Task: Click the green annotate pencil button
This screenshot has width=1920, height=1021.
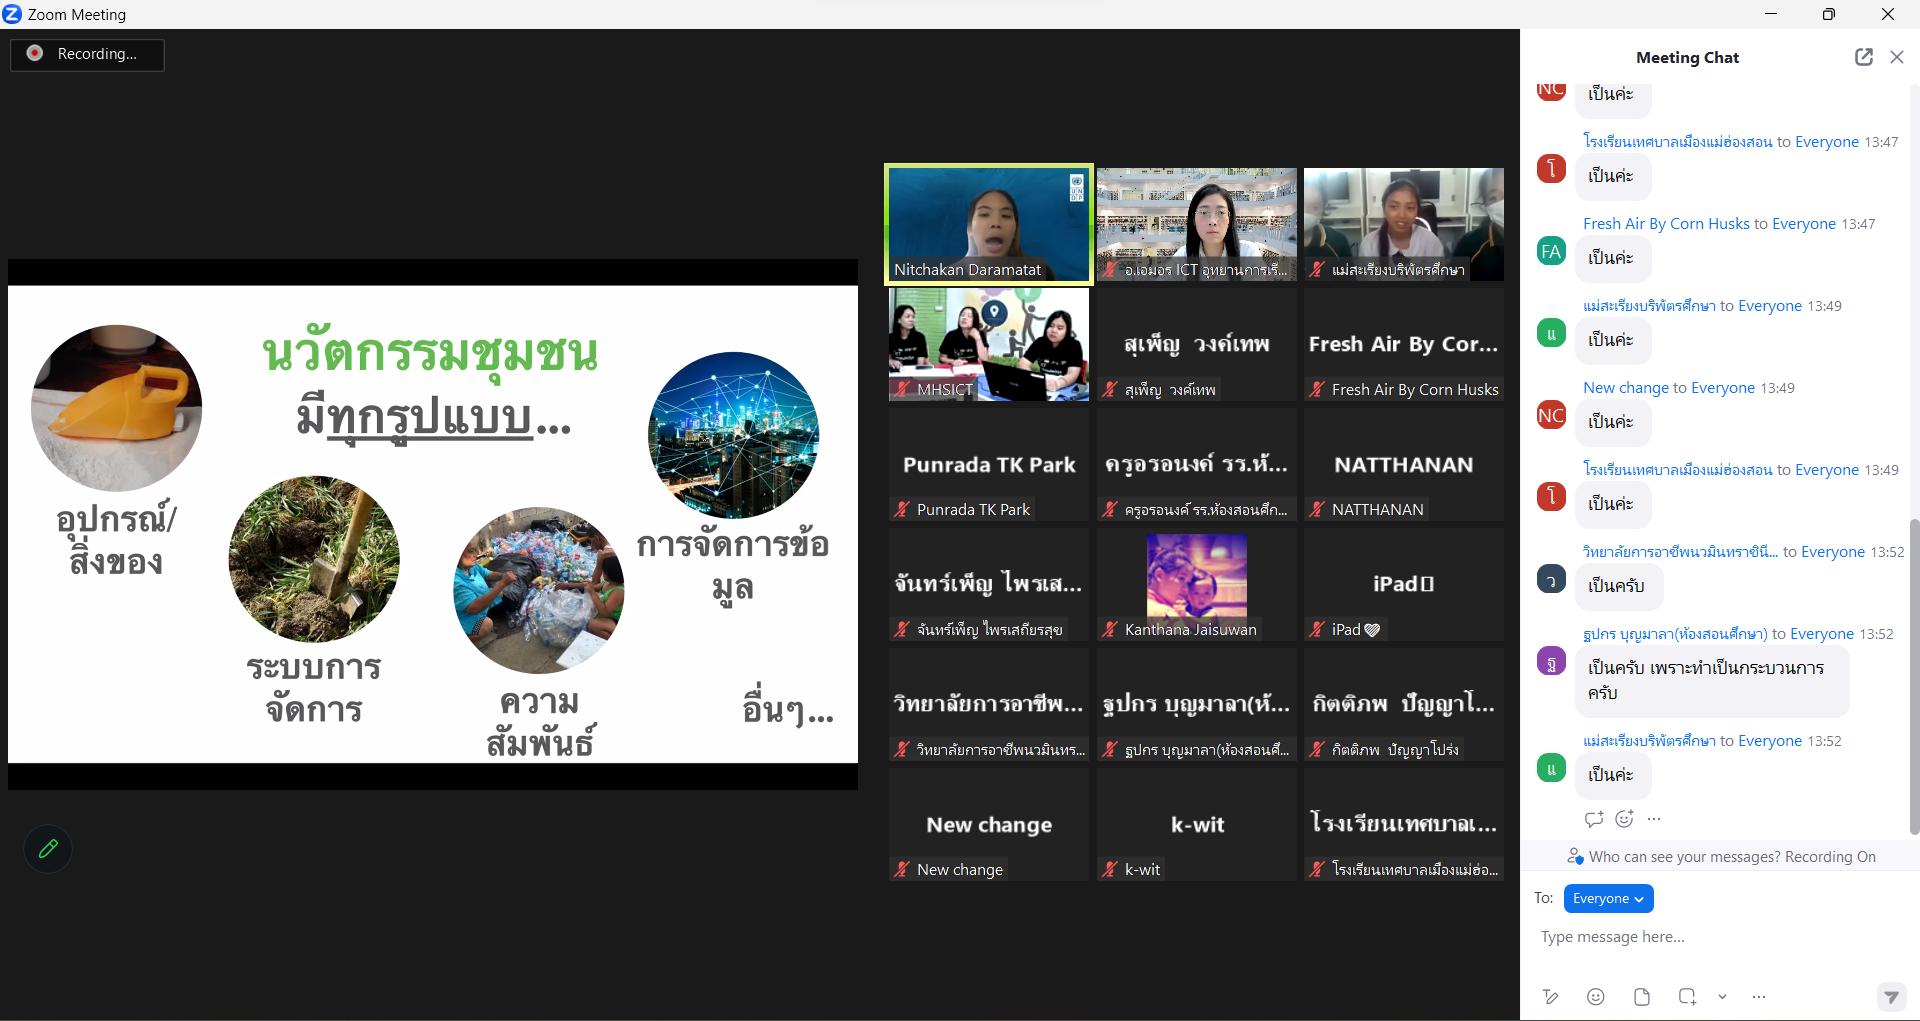Action: pyautogui.click(x=48, y=849)
